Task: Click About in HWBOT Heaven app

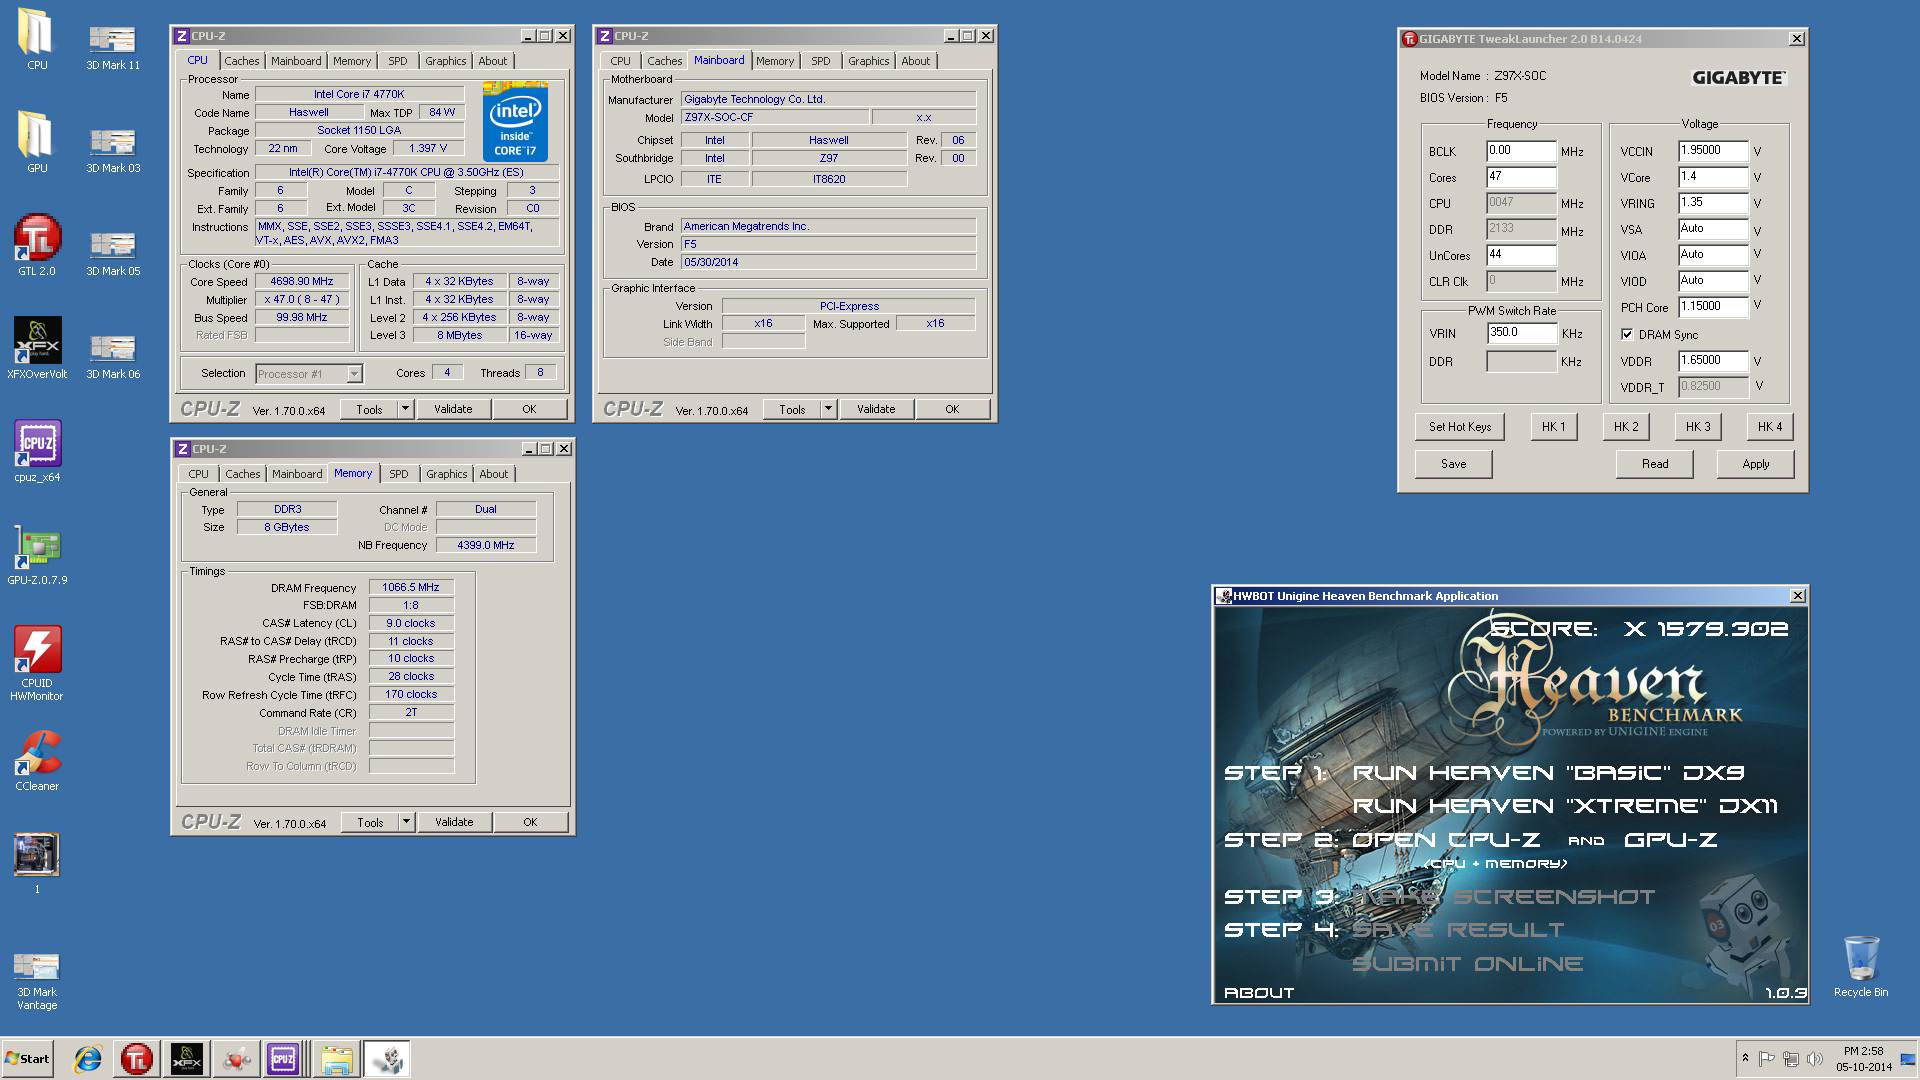Action: (1259, 993)
